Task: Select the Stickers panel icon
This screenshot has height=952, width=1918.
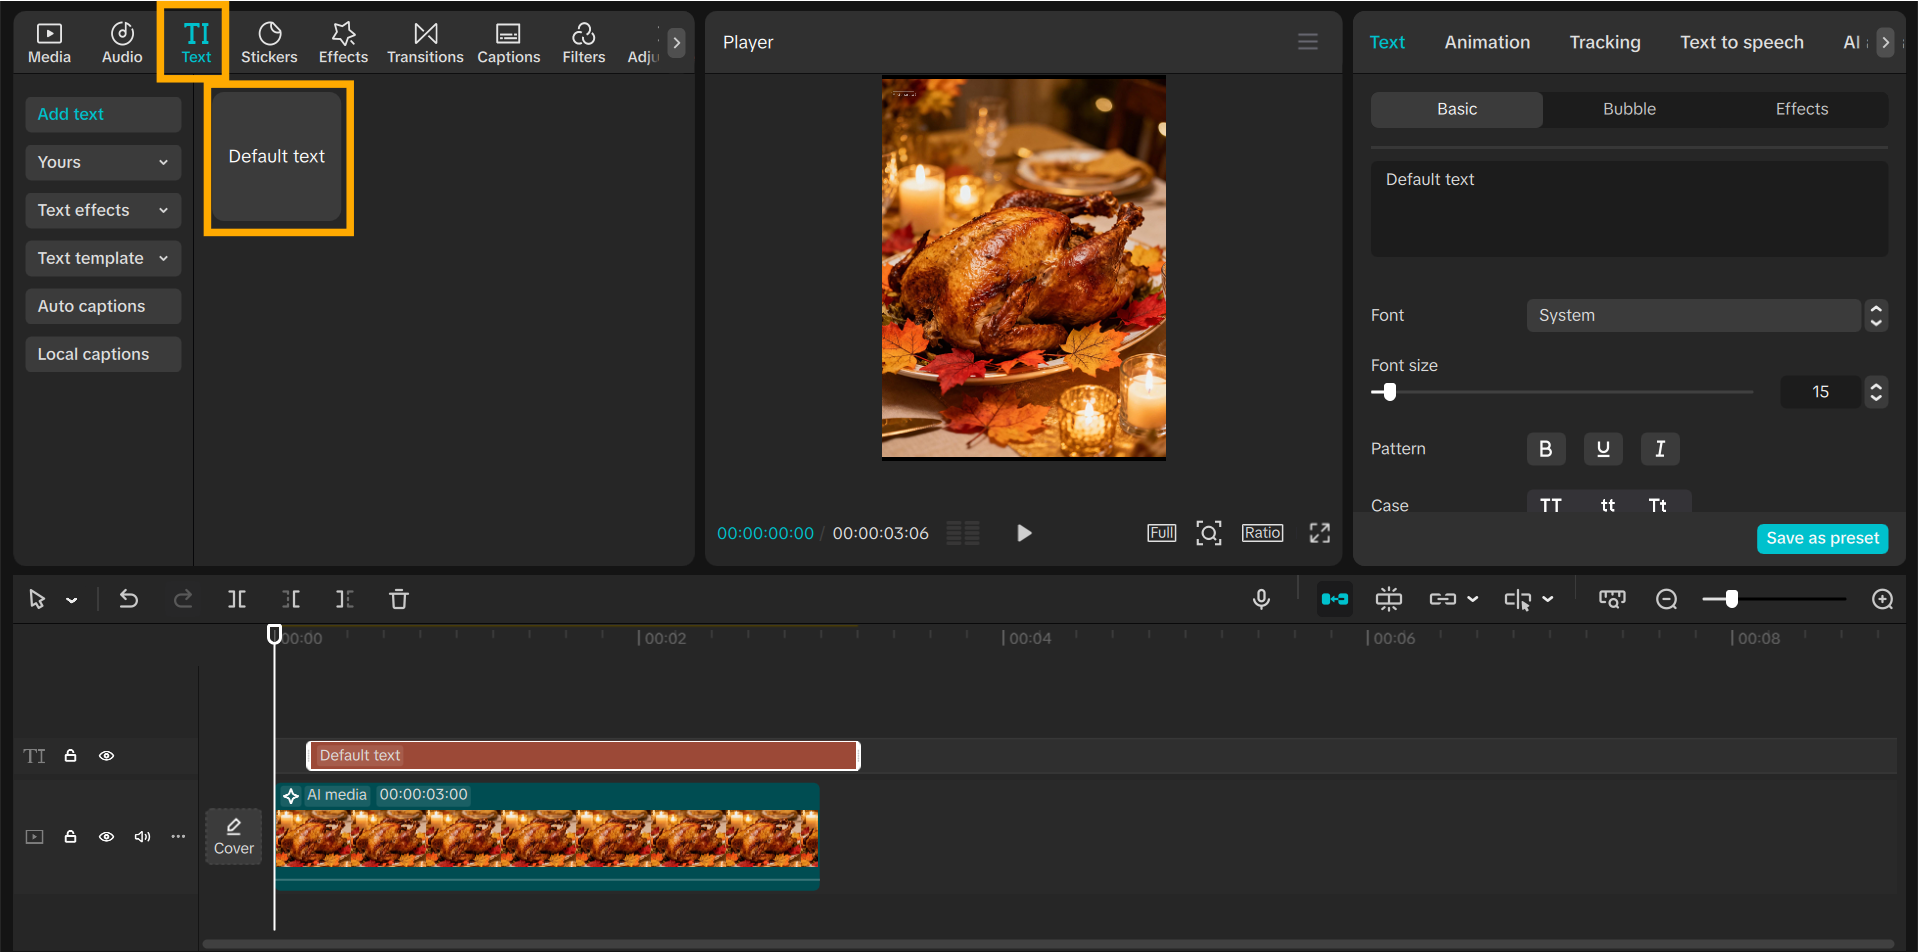Action: (268, 41)
